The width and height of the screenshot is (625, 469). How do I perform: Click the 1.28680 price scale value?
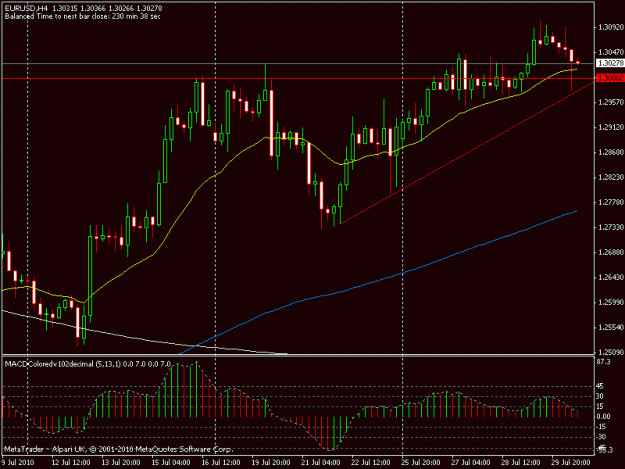tap(610, 153)
